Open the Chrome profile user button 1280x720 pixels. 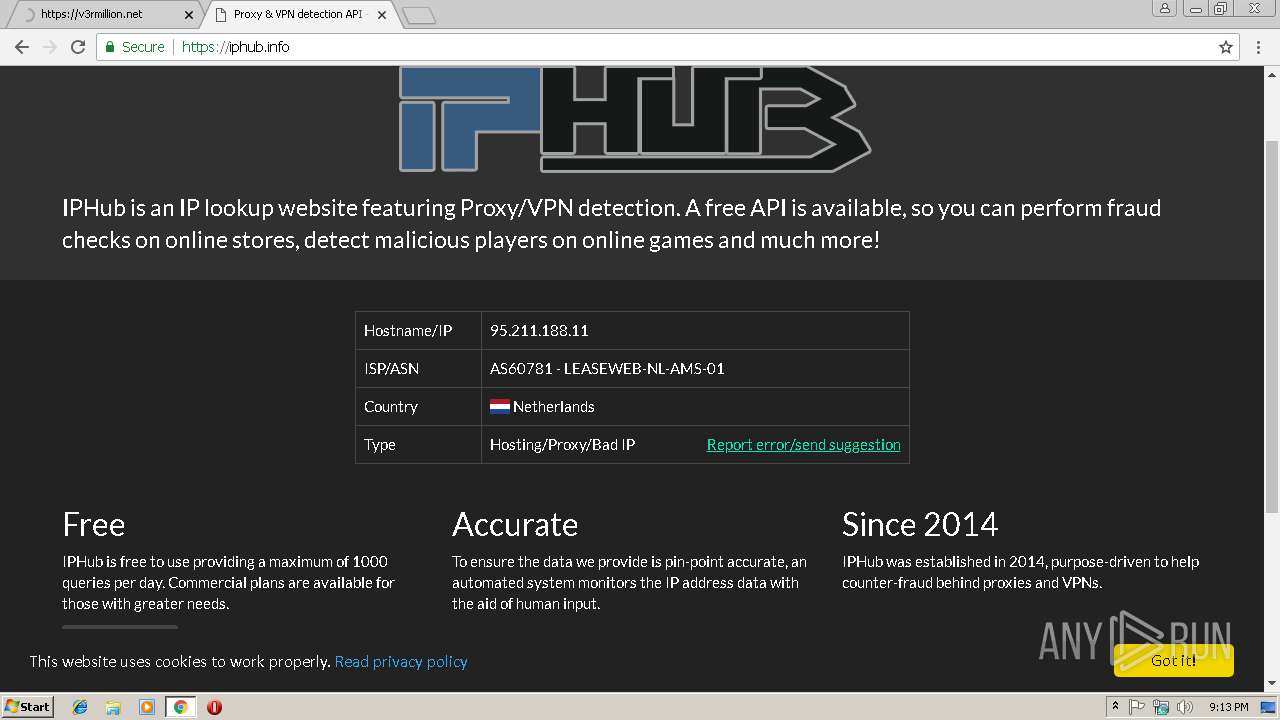point(1165,9)
